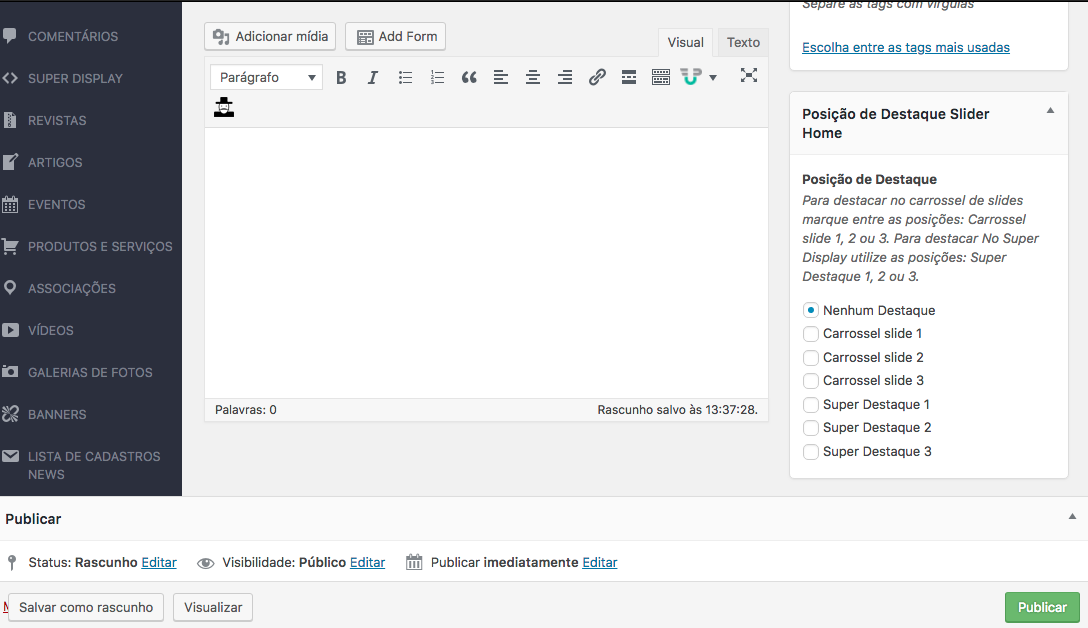Click the Visualizar button
Screen dimensions: 1088x628
click(213, 607)
